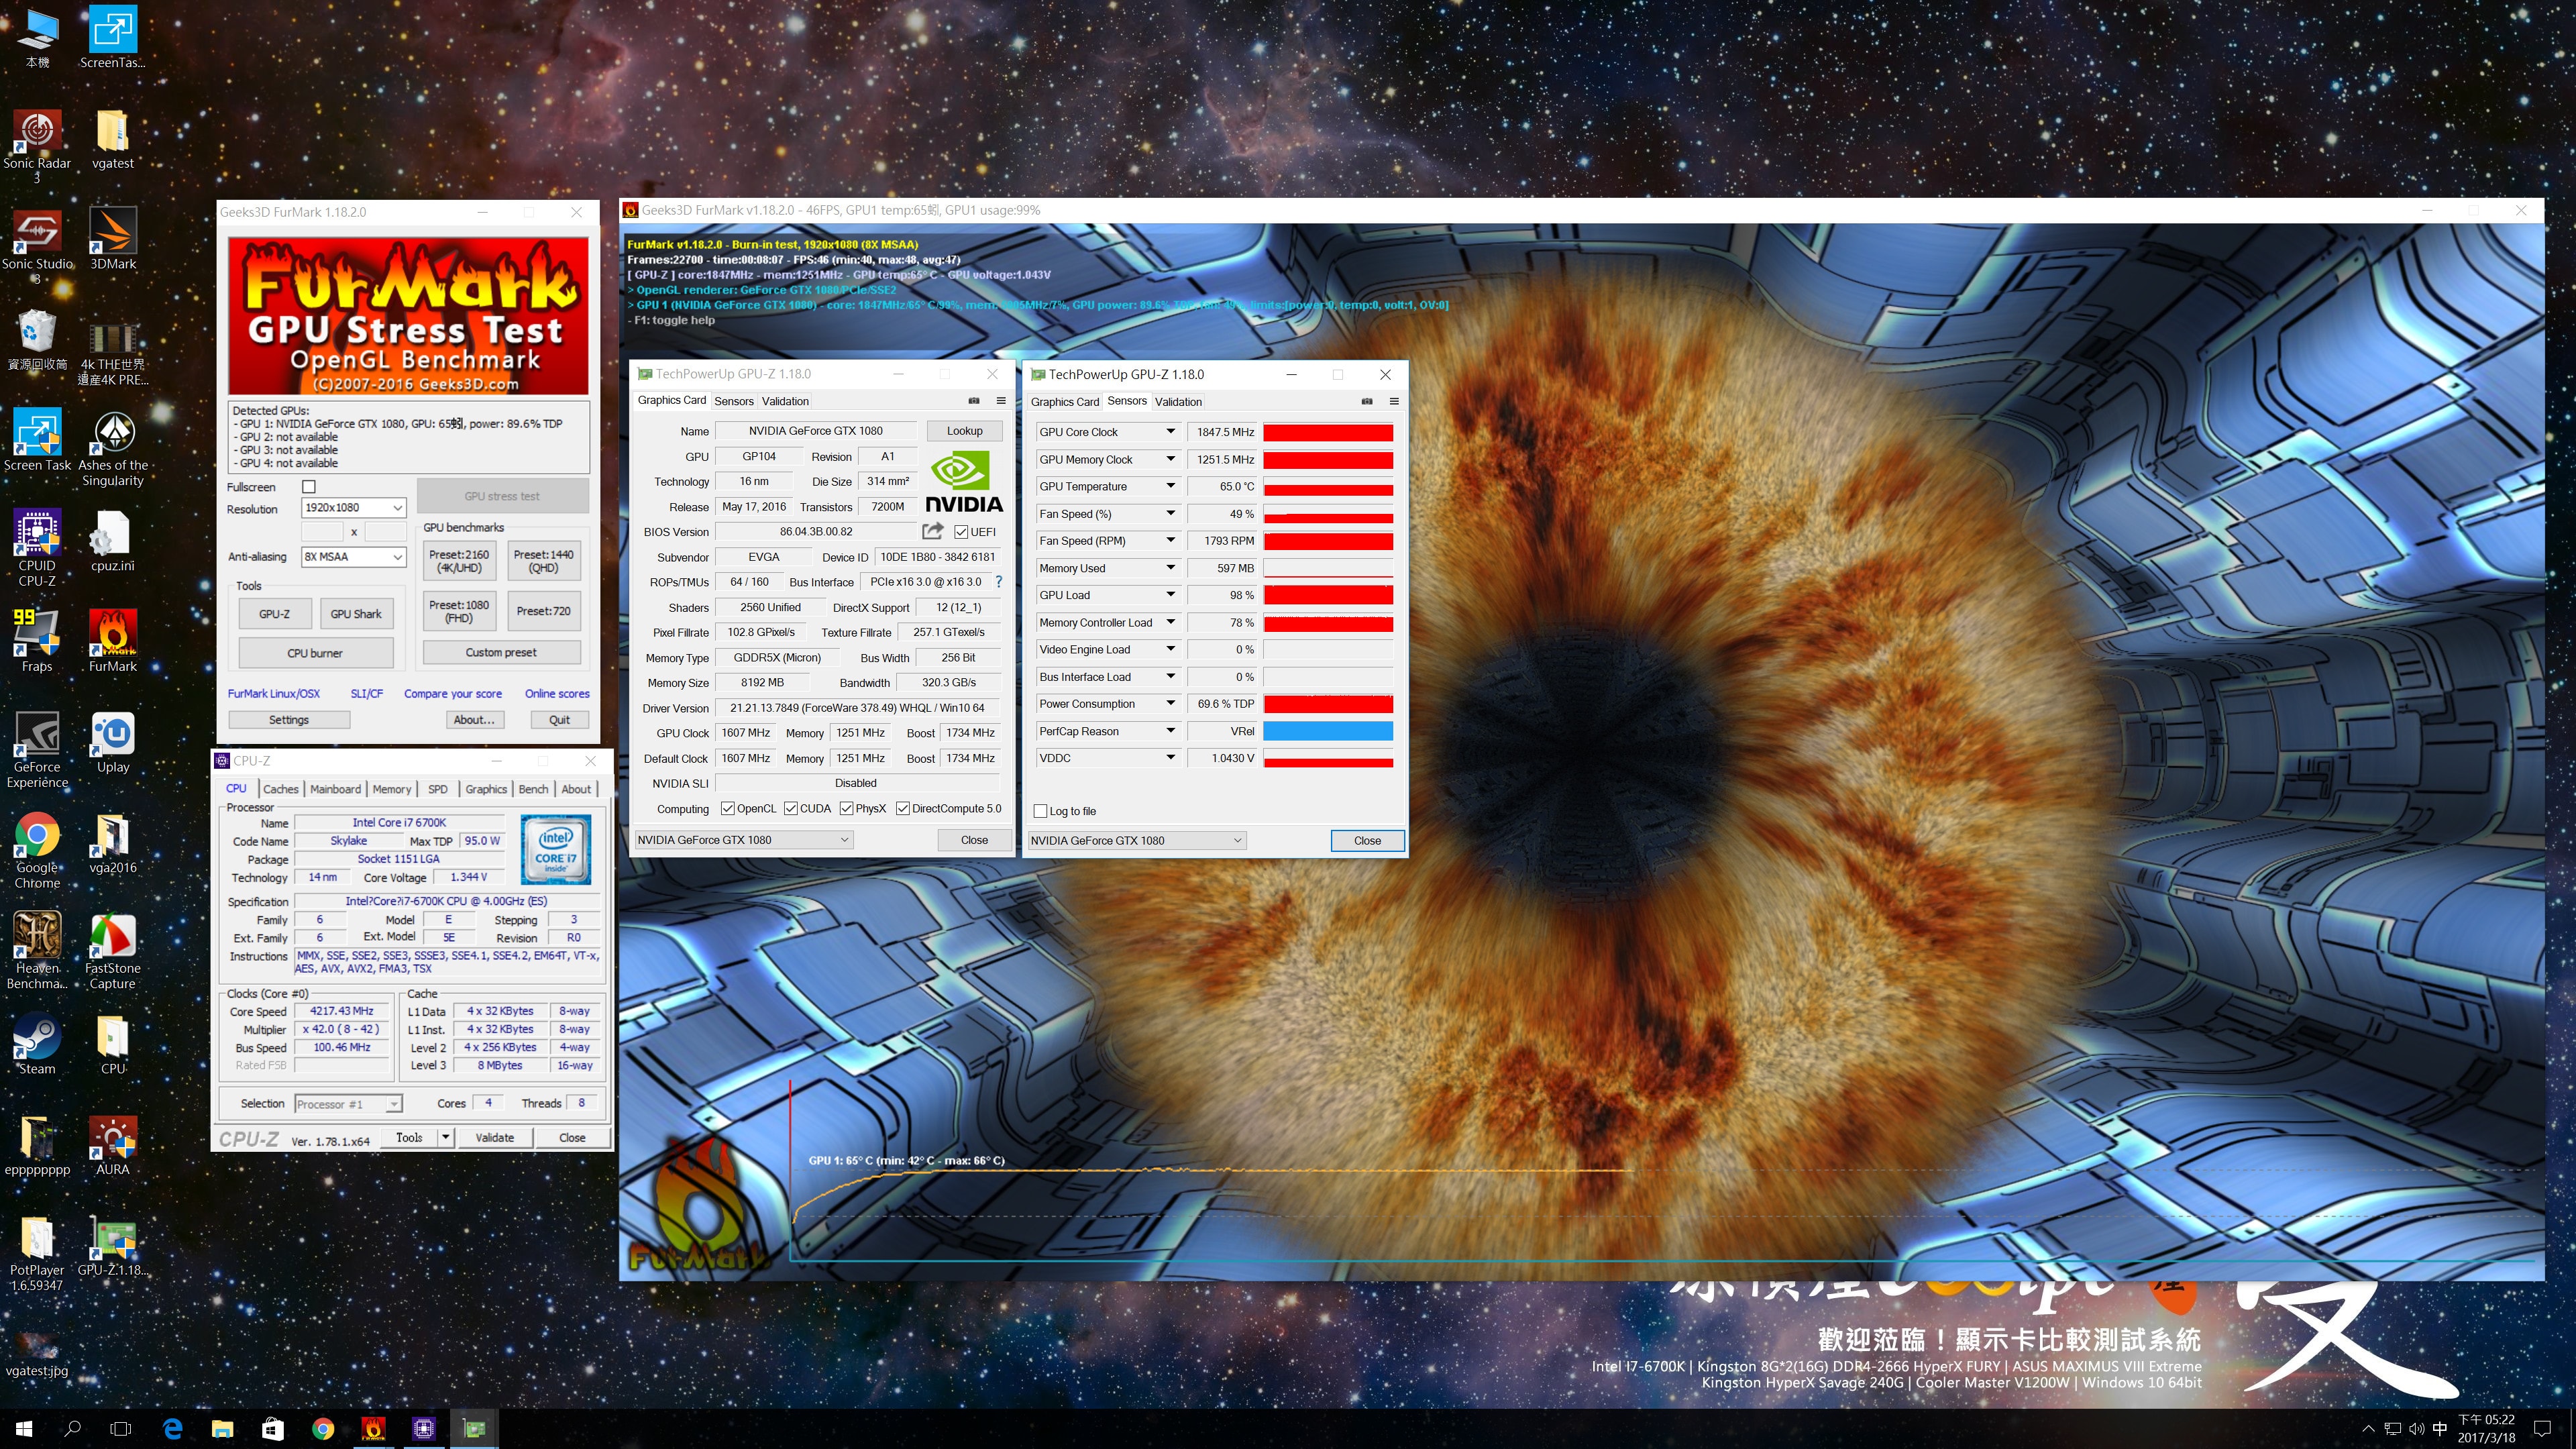Open CPU-Z Processor #1 selection dropdown
This screenshot has height=1449, width=2576.
coord(348,1104)
